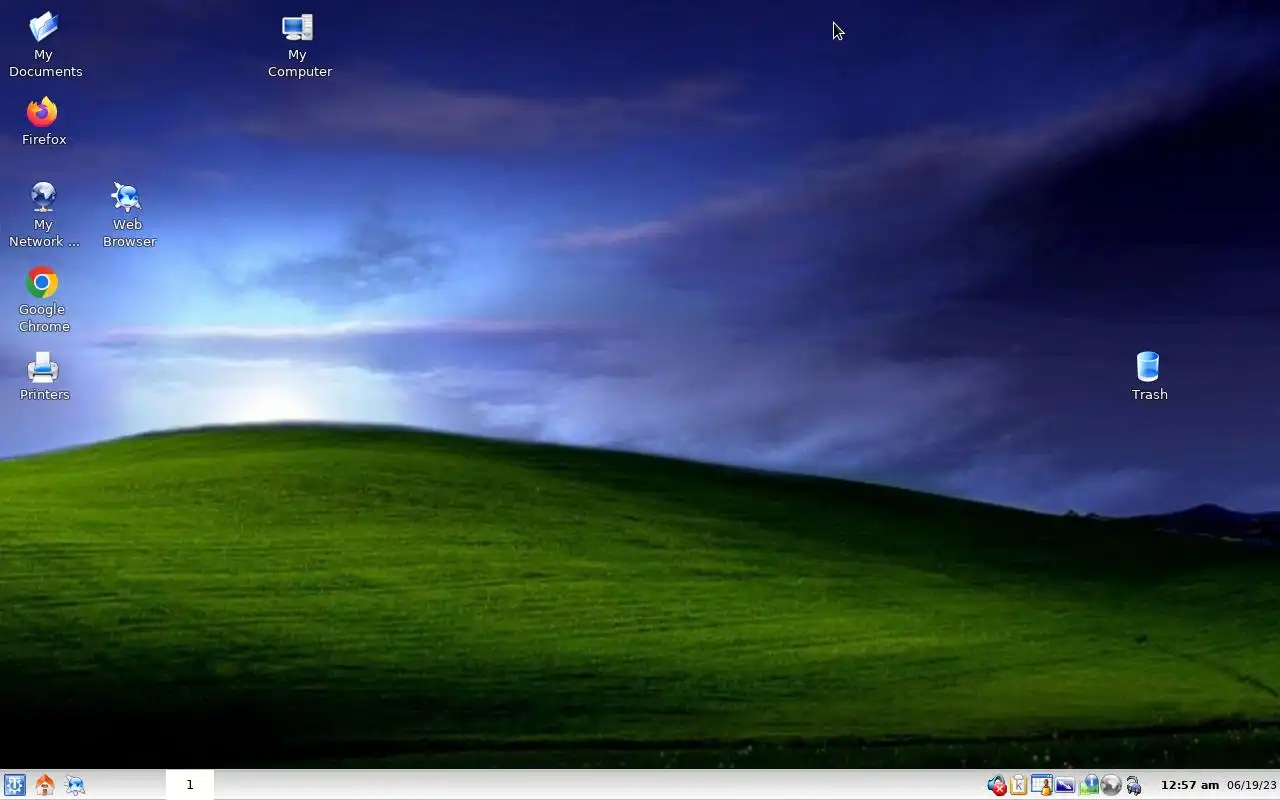Open the My Documents desktop icon
1280x800 pixels.
pyautogui.click(x=44, y=45)
